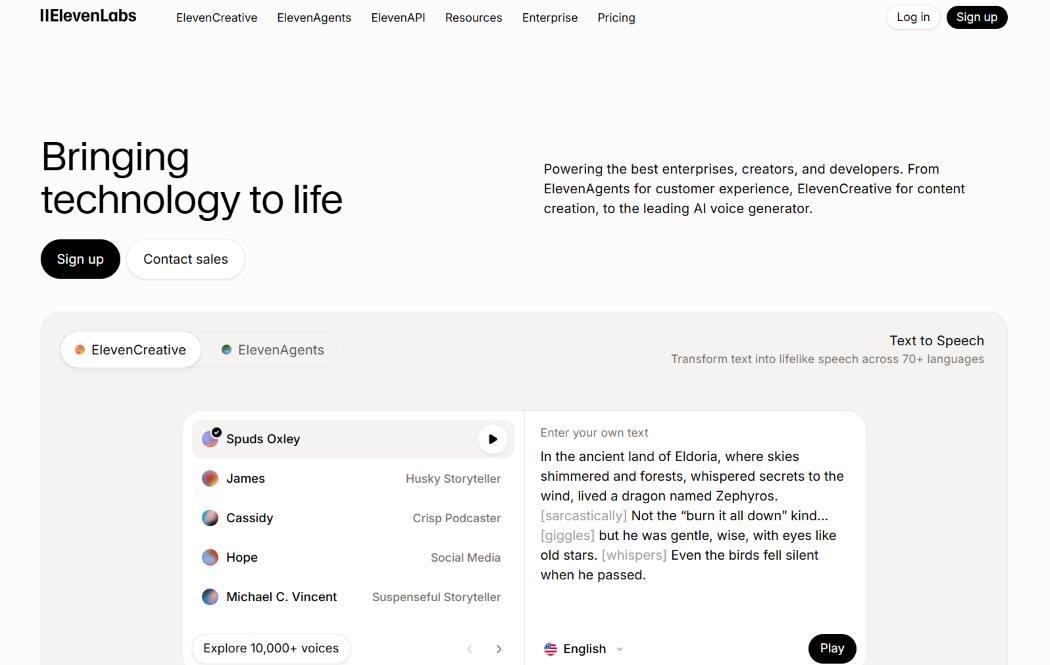The width and height of the screenshot is (1050, 665).
Task: Click into the sample text field
Action: click(693, 516)
